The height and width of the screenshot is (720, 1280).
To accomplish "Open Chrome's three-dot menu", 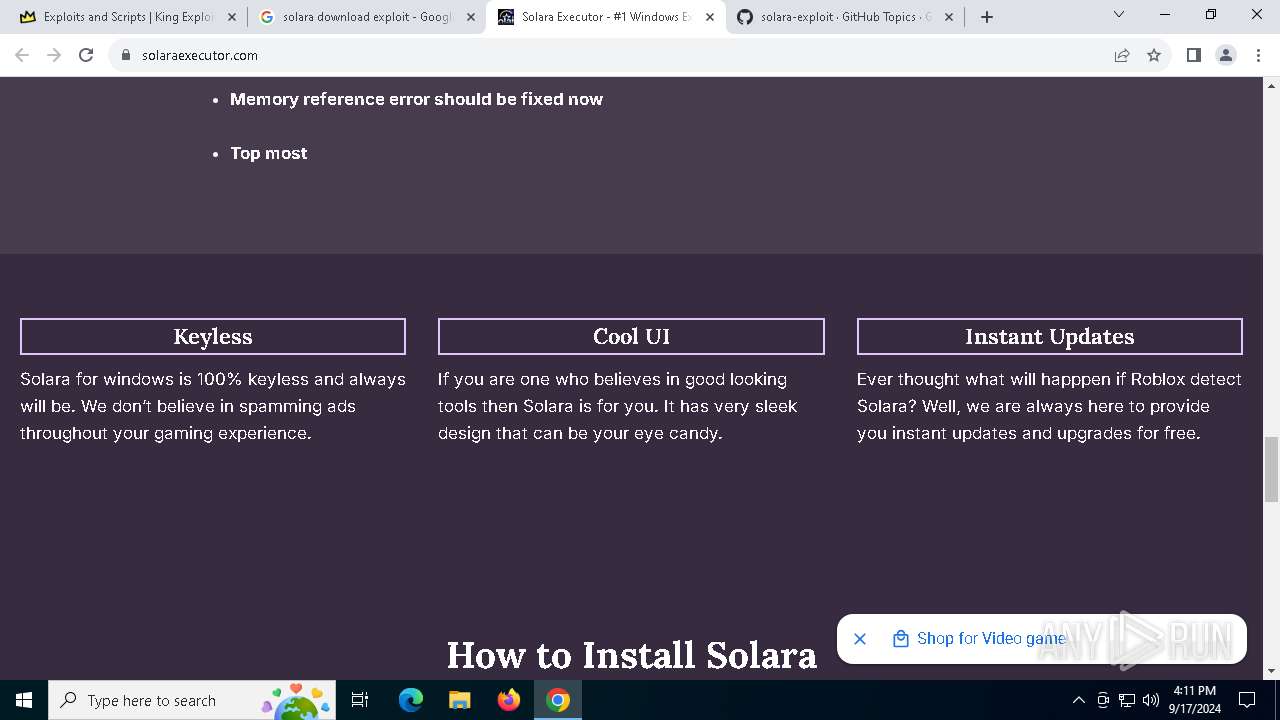I will [1258, 55].
